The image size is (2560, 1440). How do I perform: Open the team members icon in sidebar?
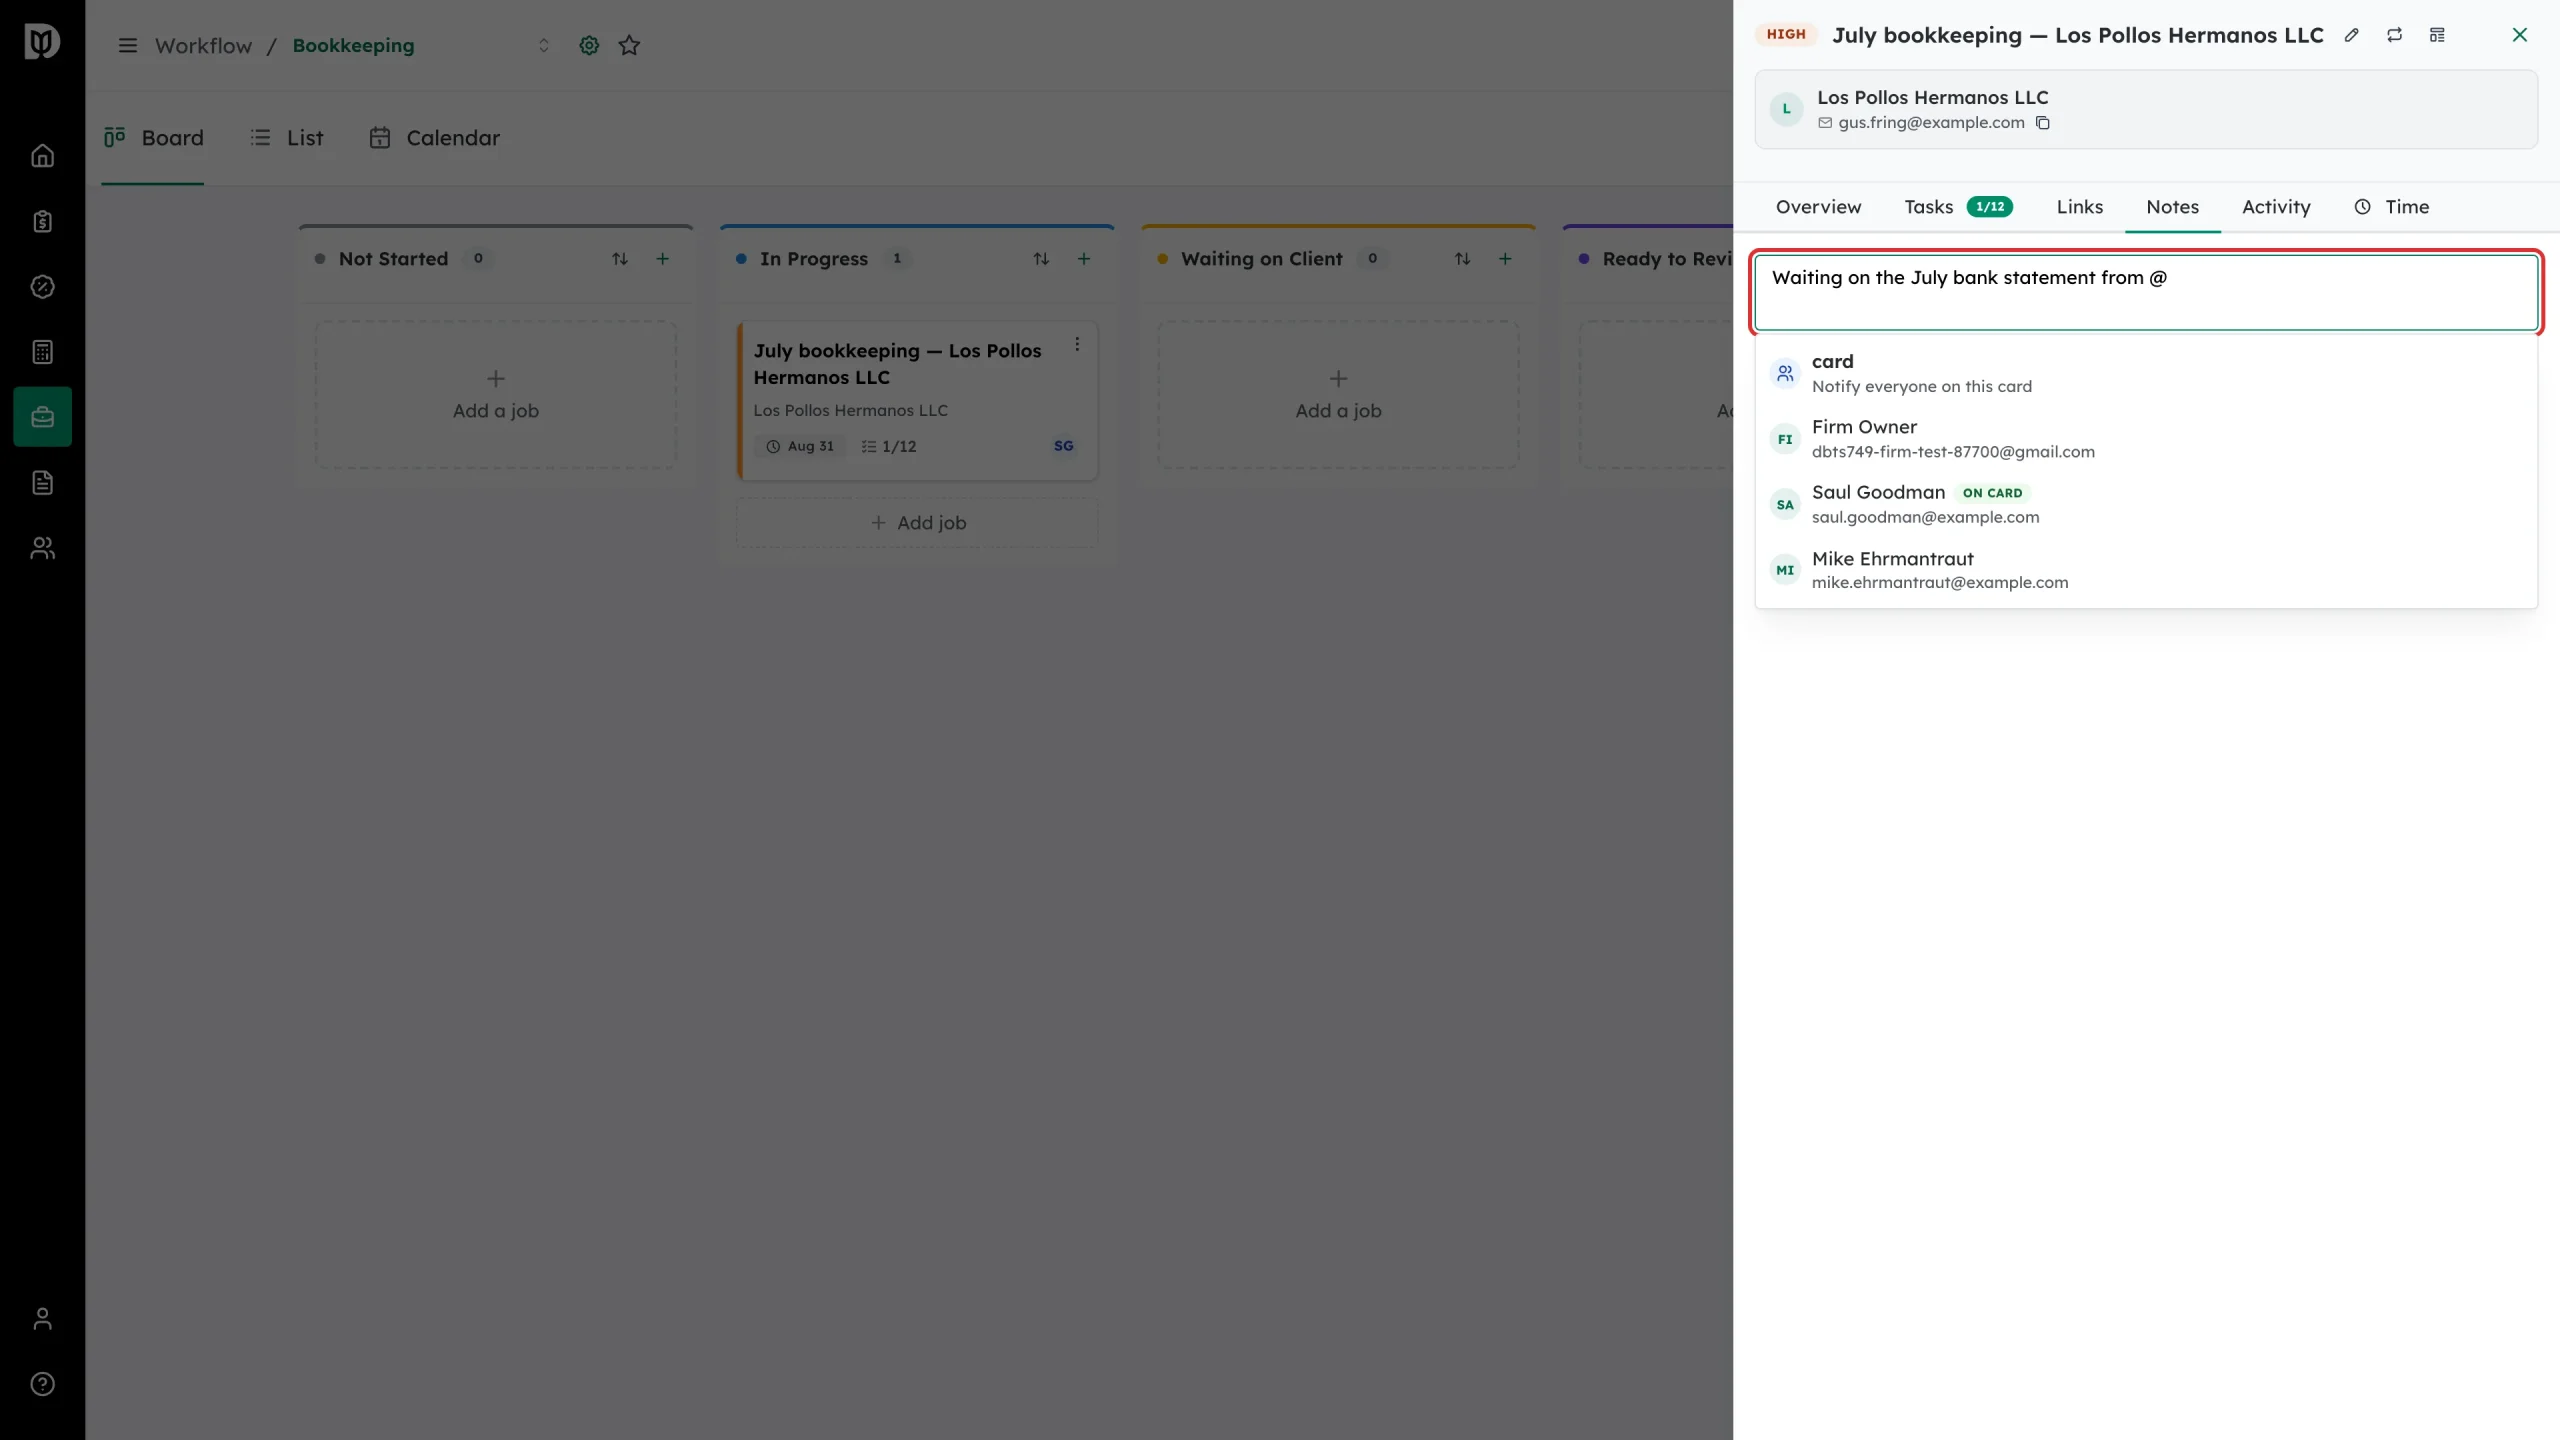42,548
